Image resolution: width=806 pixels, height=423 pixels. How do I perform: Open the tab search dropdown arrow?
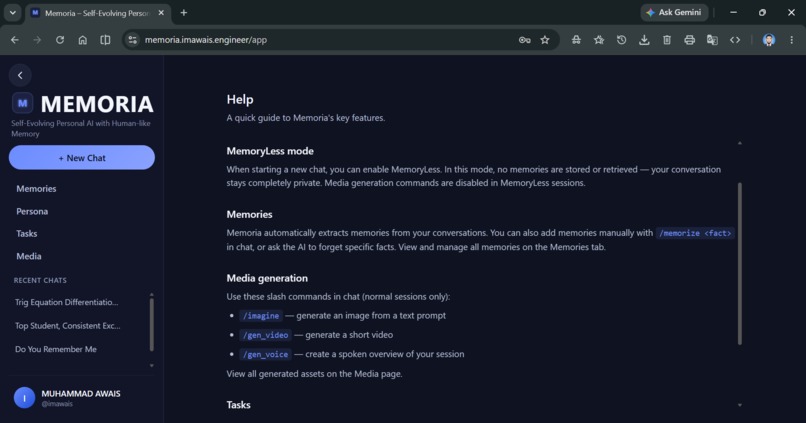click(x=12, y=13)
